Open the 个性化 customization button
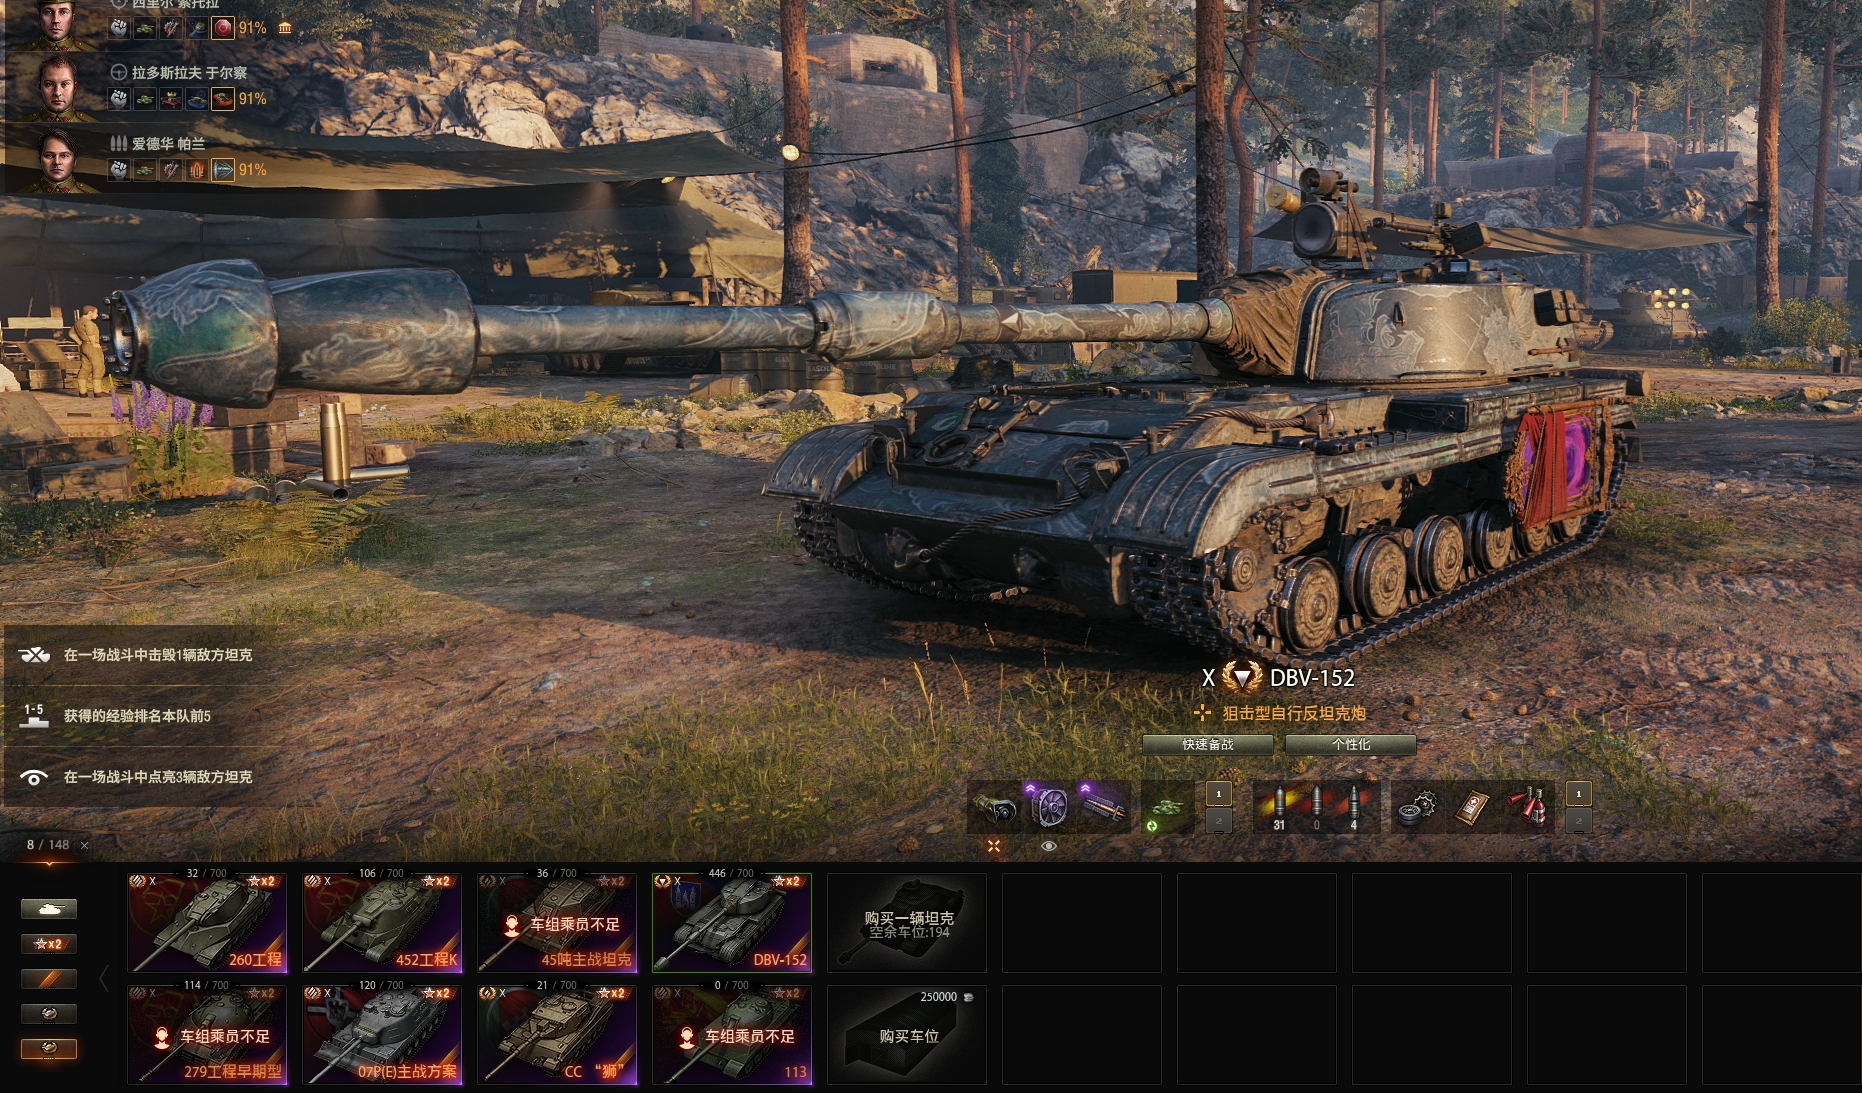Viewport: 1862px width, 1093px height. [x=1350, y=744]
